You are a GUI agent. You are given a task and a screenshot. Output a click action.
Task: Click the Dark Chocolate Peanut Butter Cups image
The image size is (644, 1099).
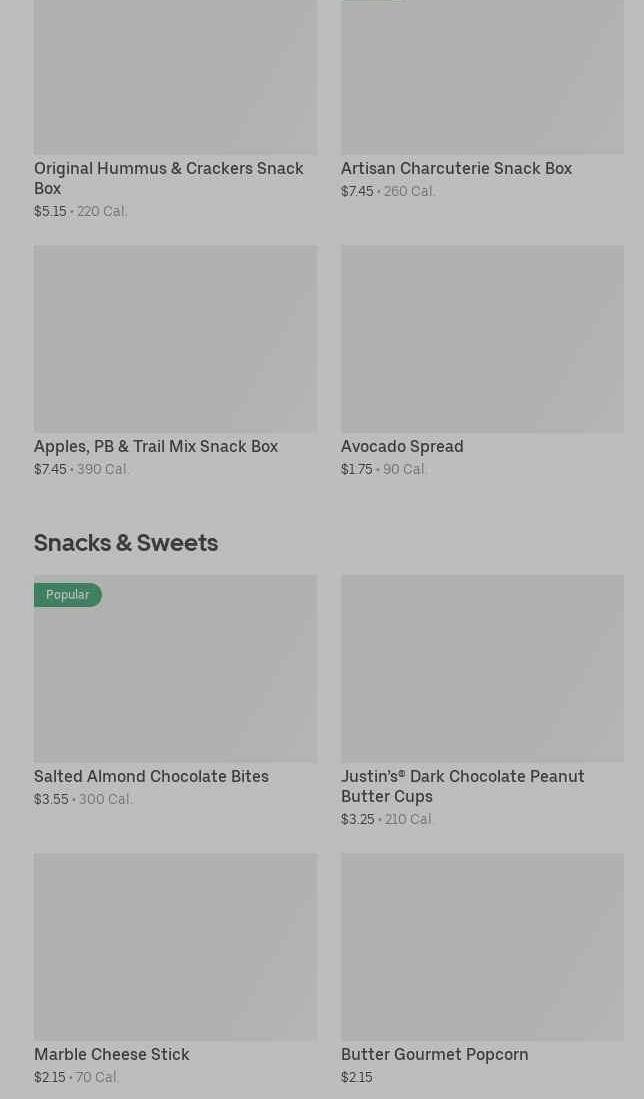click(482, 668)
